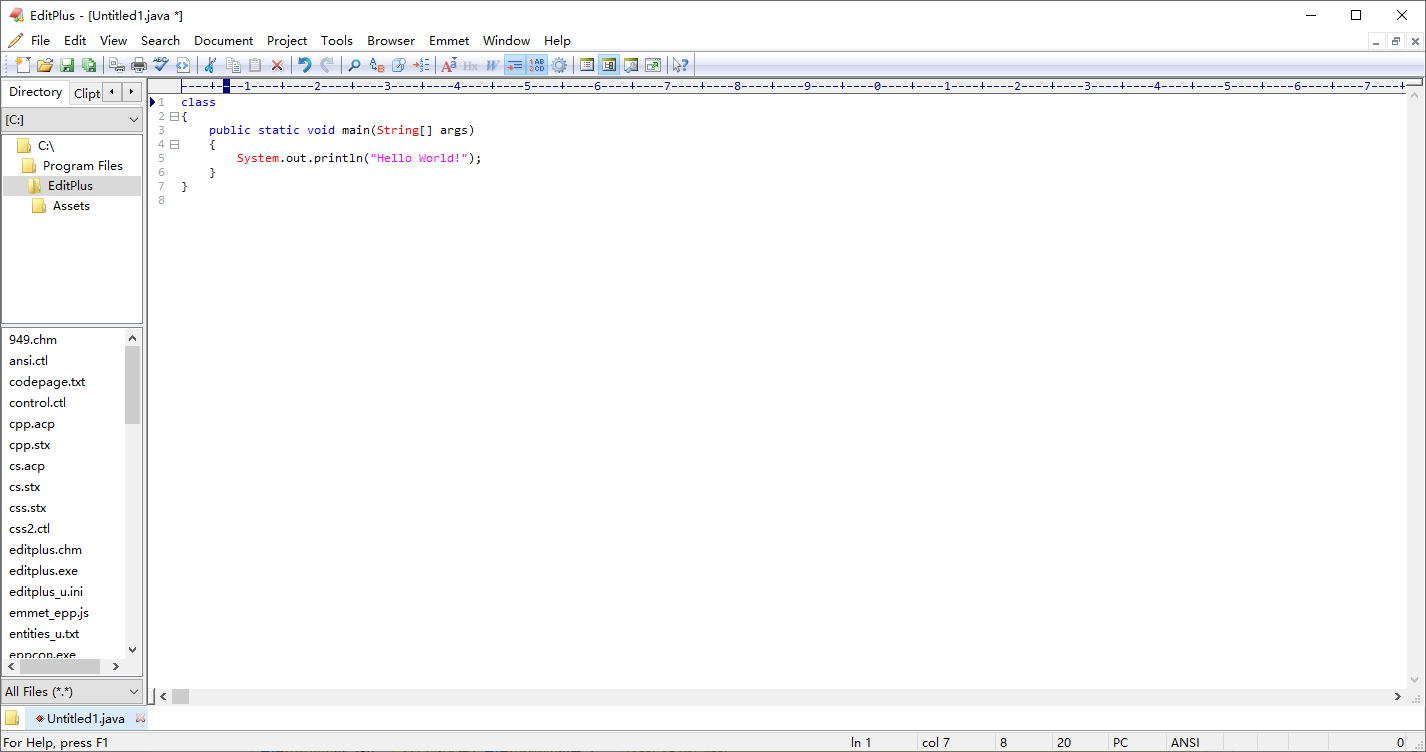The width and height of the screenshot is (1426, 752).
Task: Select the Program Files folder
Action: click(x=82, y=166)
